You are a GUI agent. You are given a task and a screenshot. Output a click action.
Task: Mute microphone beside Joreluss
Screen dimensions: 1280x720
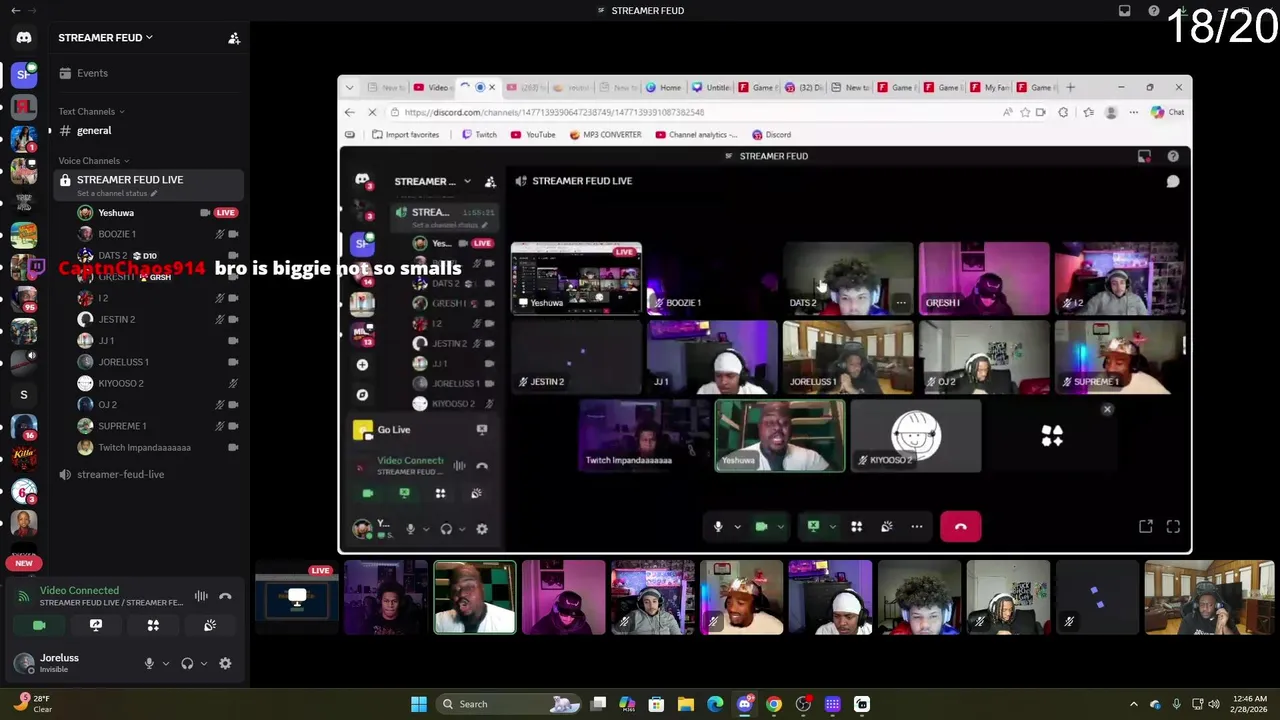tap(149, 663)
